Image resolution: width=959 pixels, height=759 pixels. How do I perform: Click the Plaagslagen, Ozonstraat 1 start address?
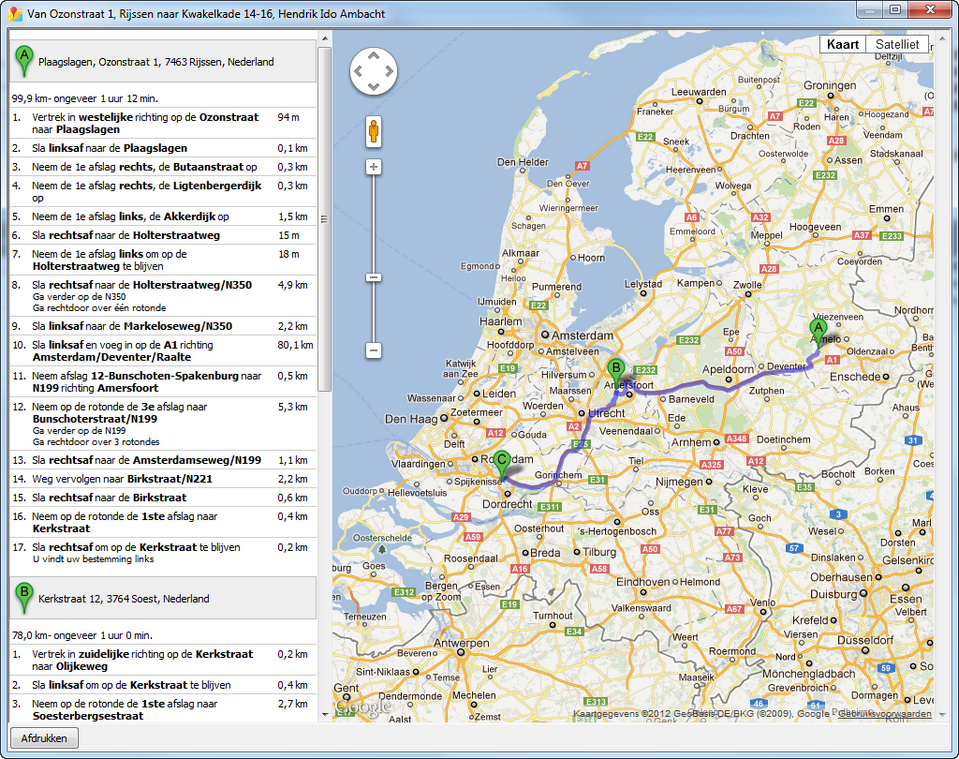pyautogui.click(x=156, y=62)
